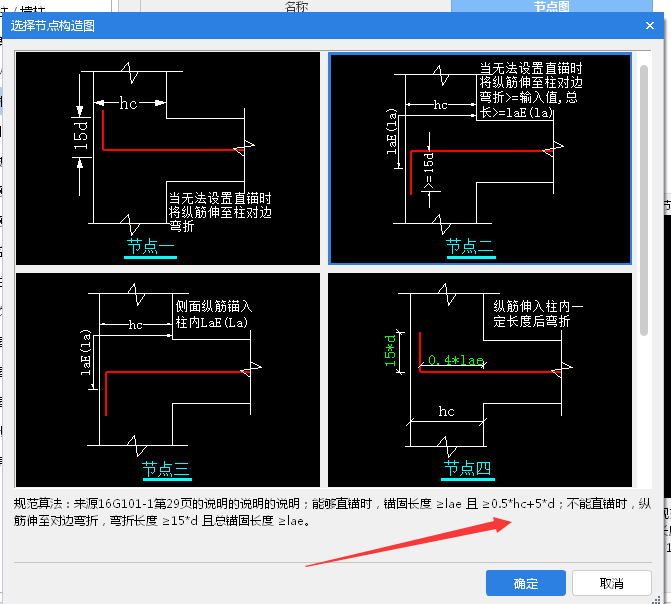Confirm selection with the 确定 button
Viewport: 671px width, 604px height.
[526, 583]
